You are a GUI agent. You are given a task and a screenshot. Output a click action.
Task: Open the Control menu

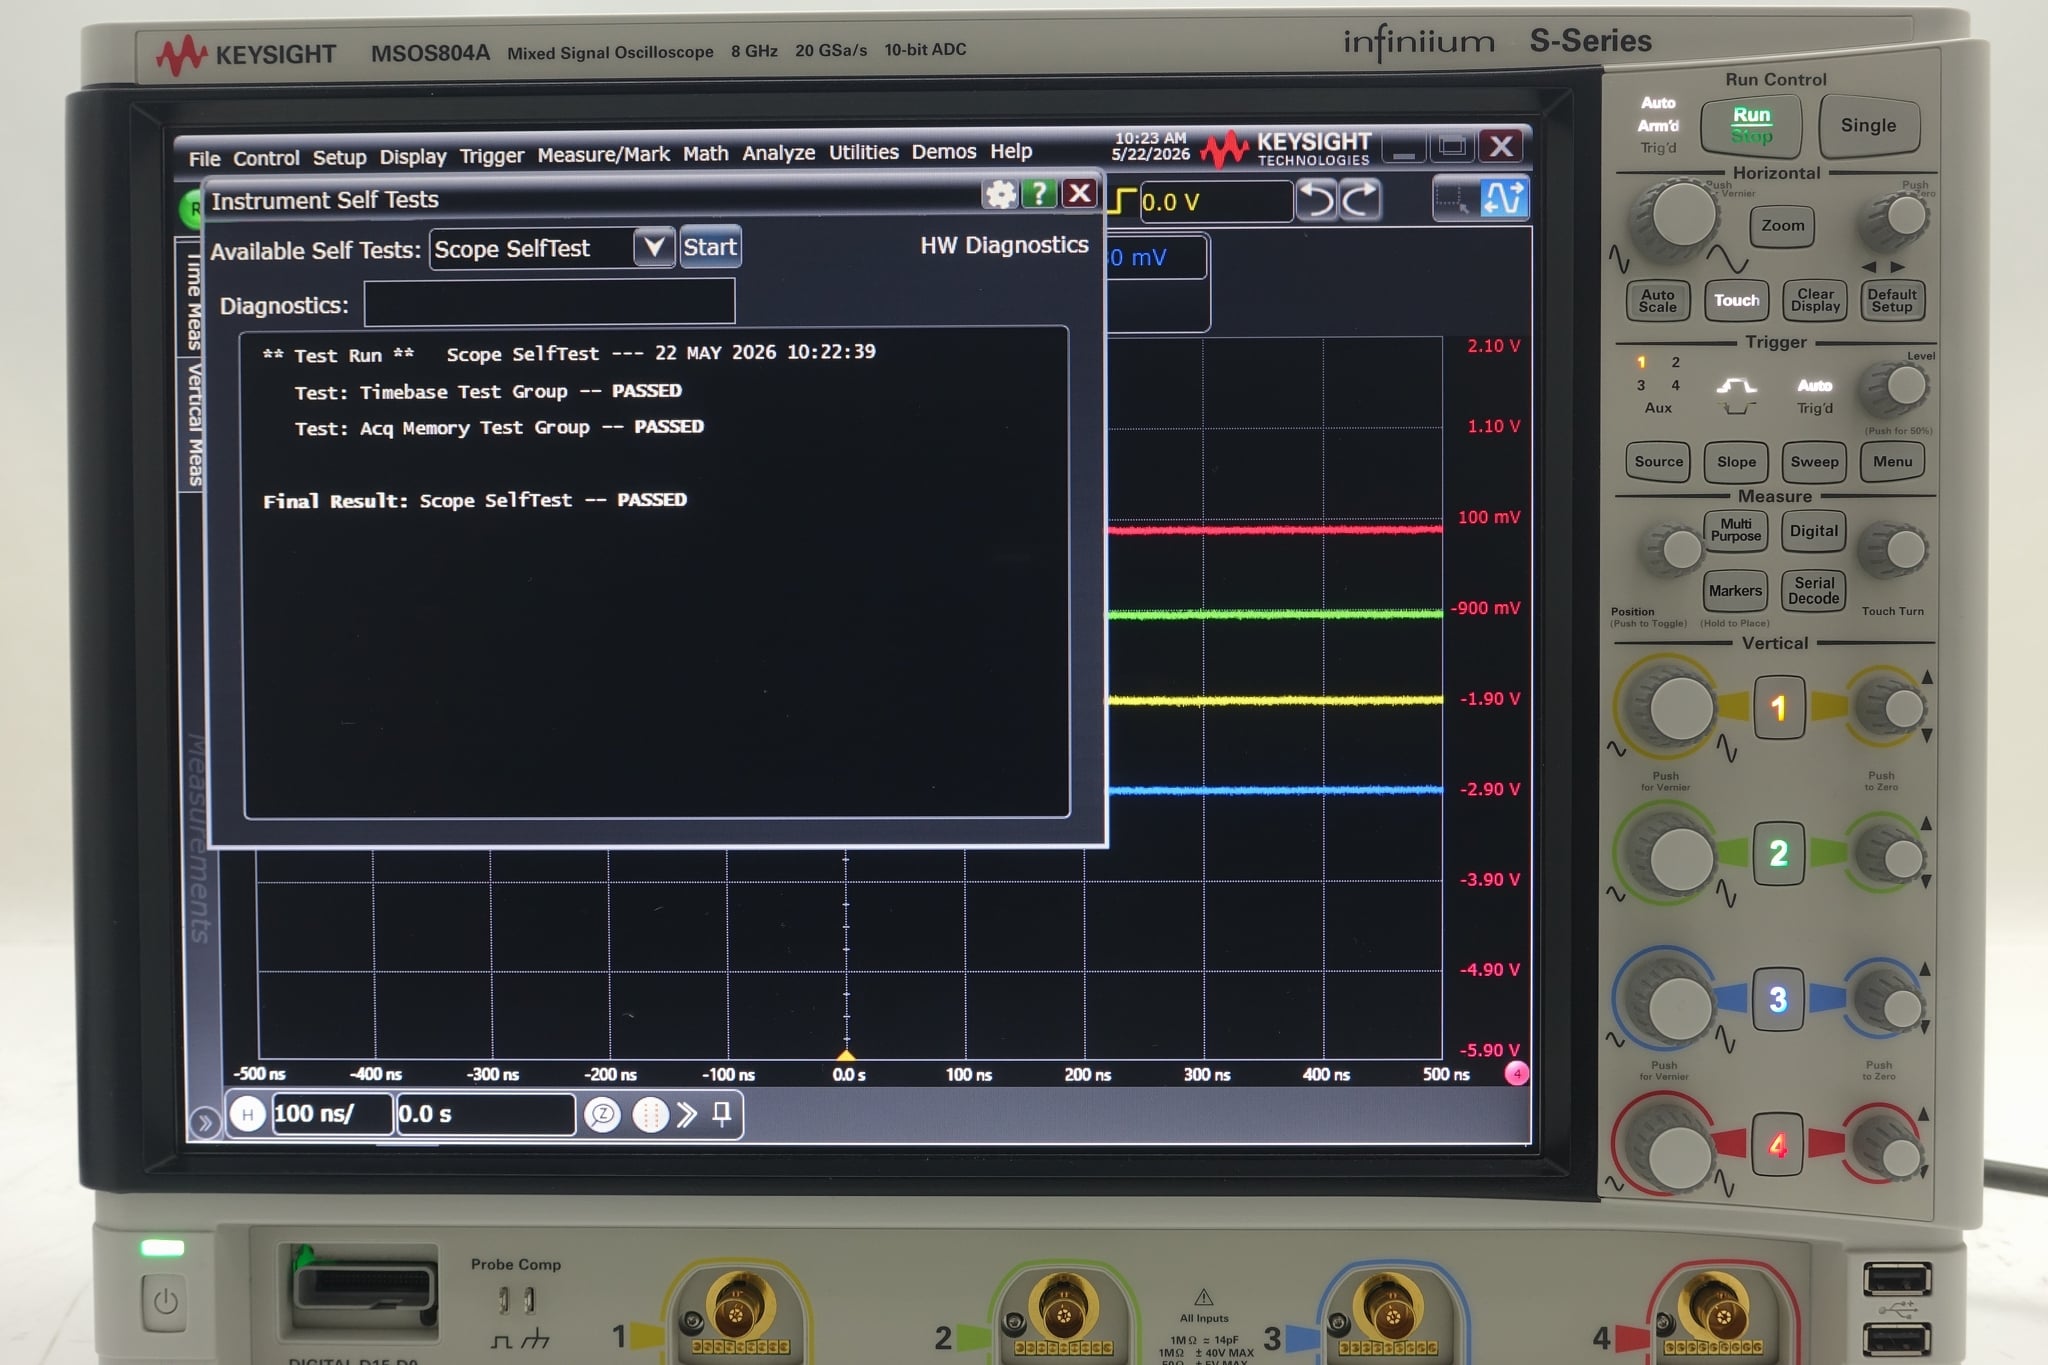pyautogui.click(x=266, y=158)
